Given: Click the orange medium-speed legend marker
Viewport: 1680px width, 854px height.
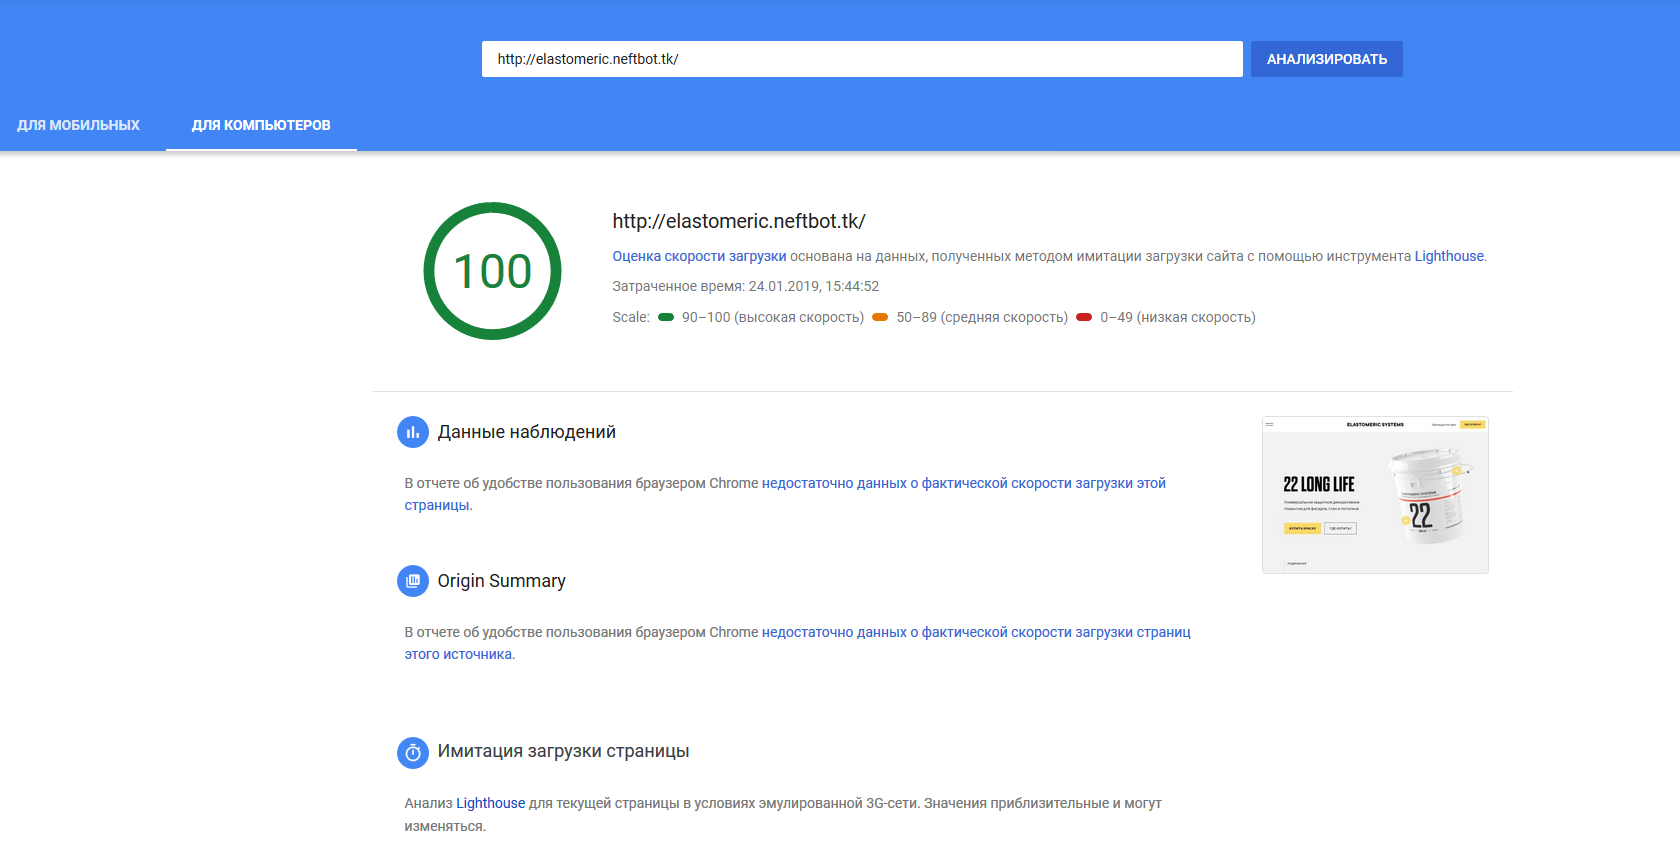Looking at the screenshot, I should 880,318.
